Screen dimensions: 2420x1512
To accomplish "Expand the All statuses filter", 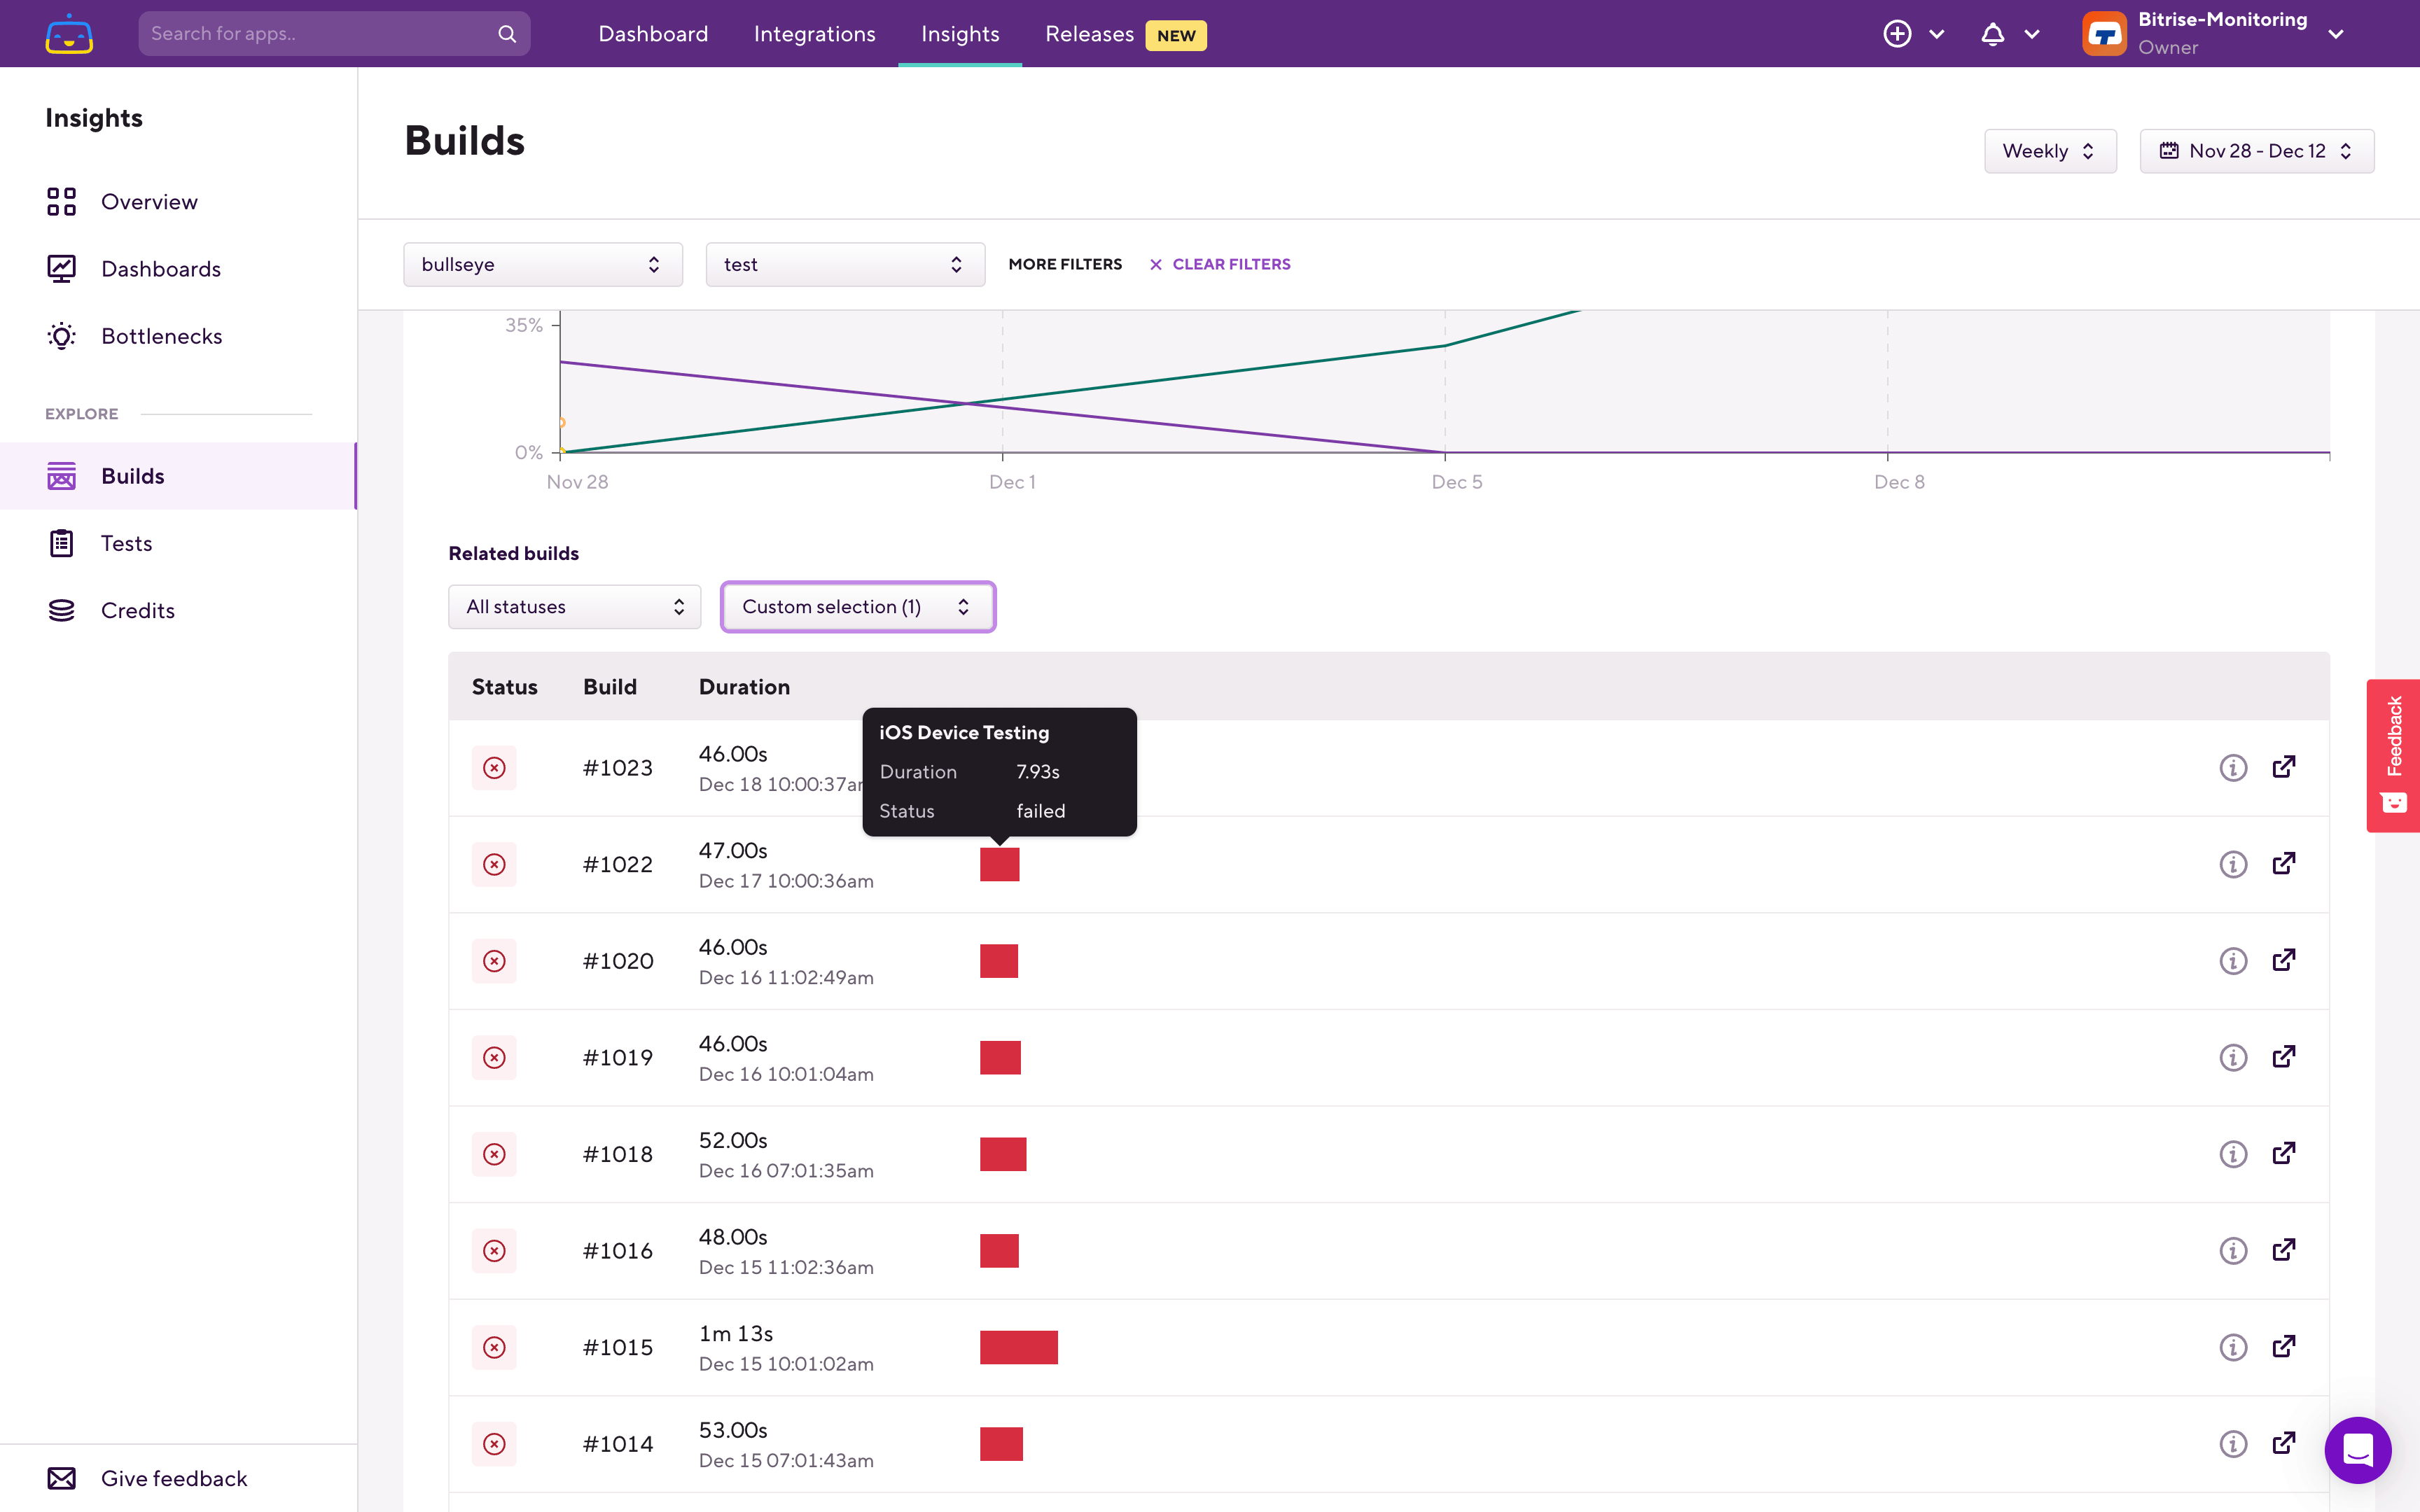I will tap(574, 607).
